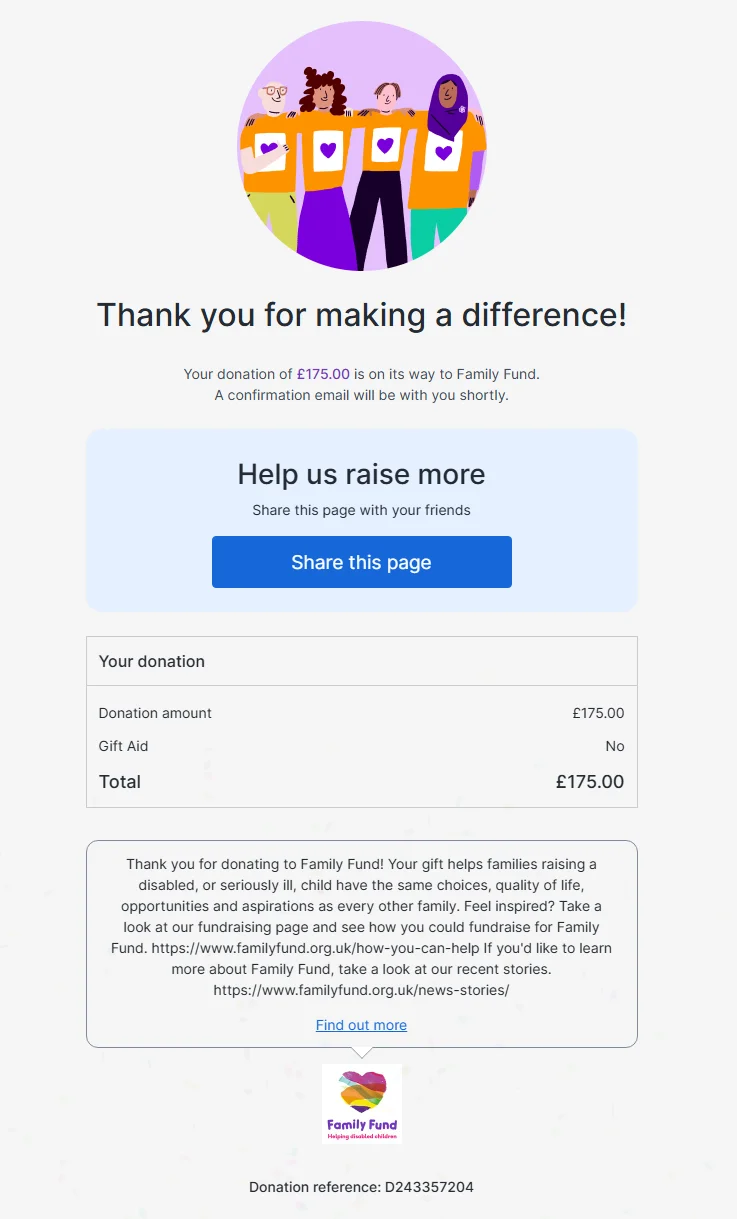Click the thank-you message speech bubble
Screen dimensions: 737x1219
pyautogui.click(x=361, y=940)
